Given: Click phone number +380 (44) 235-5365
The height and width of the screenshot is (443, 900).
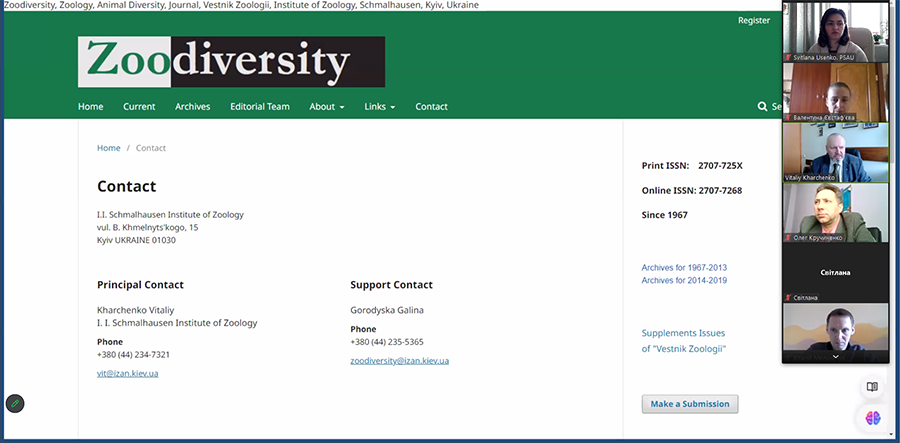Looking at the screenshot, I should [387, 342].
